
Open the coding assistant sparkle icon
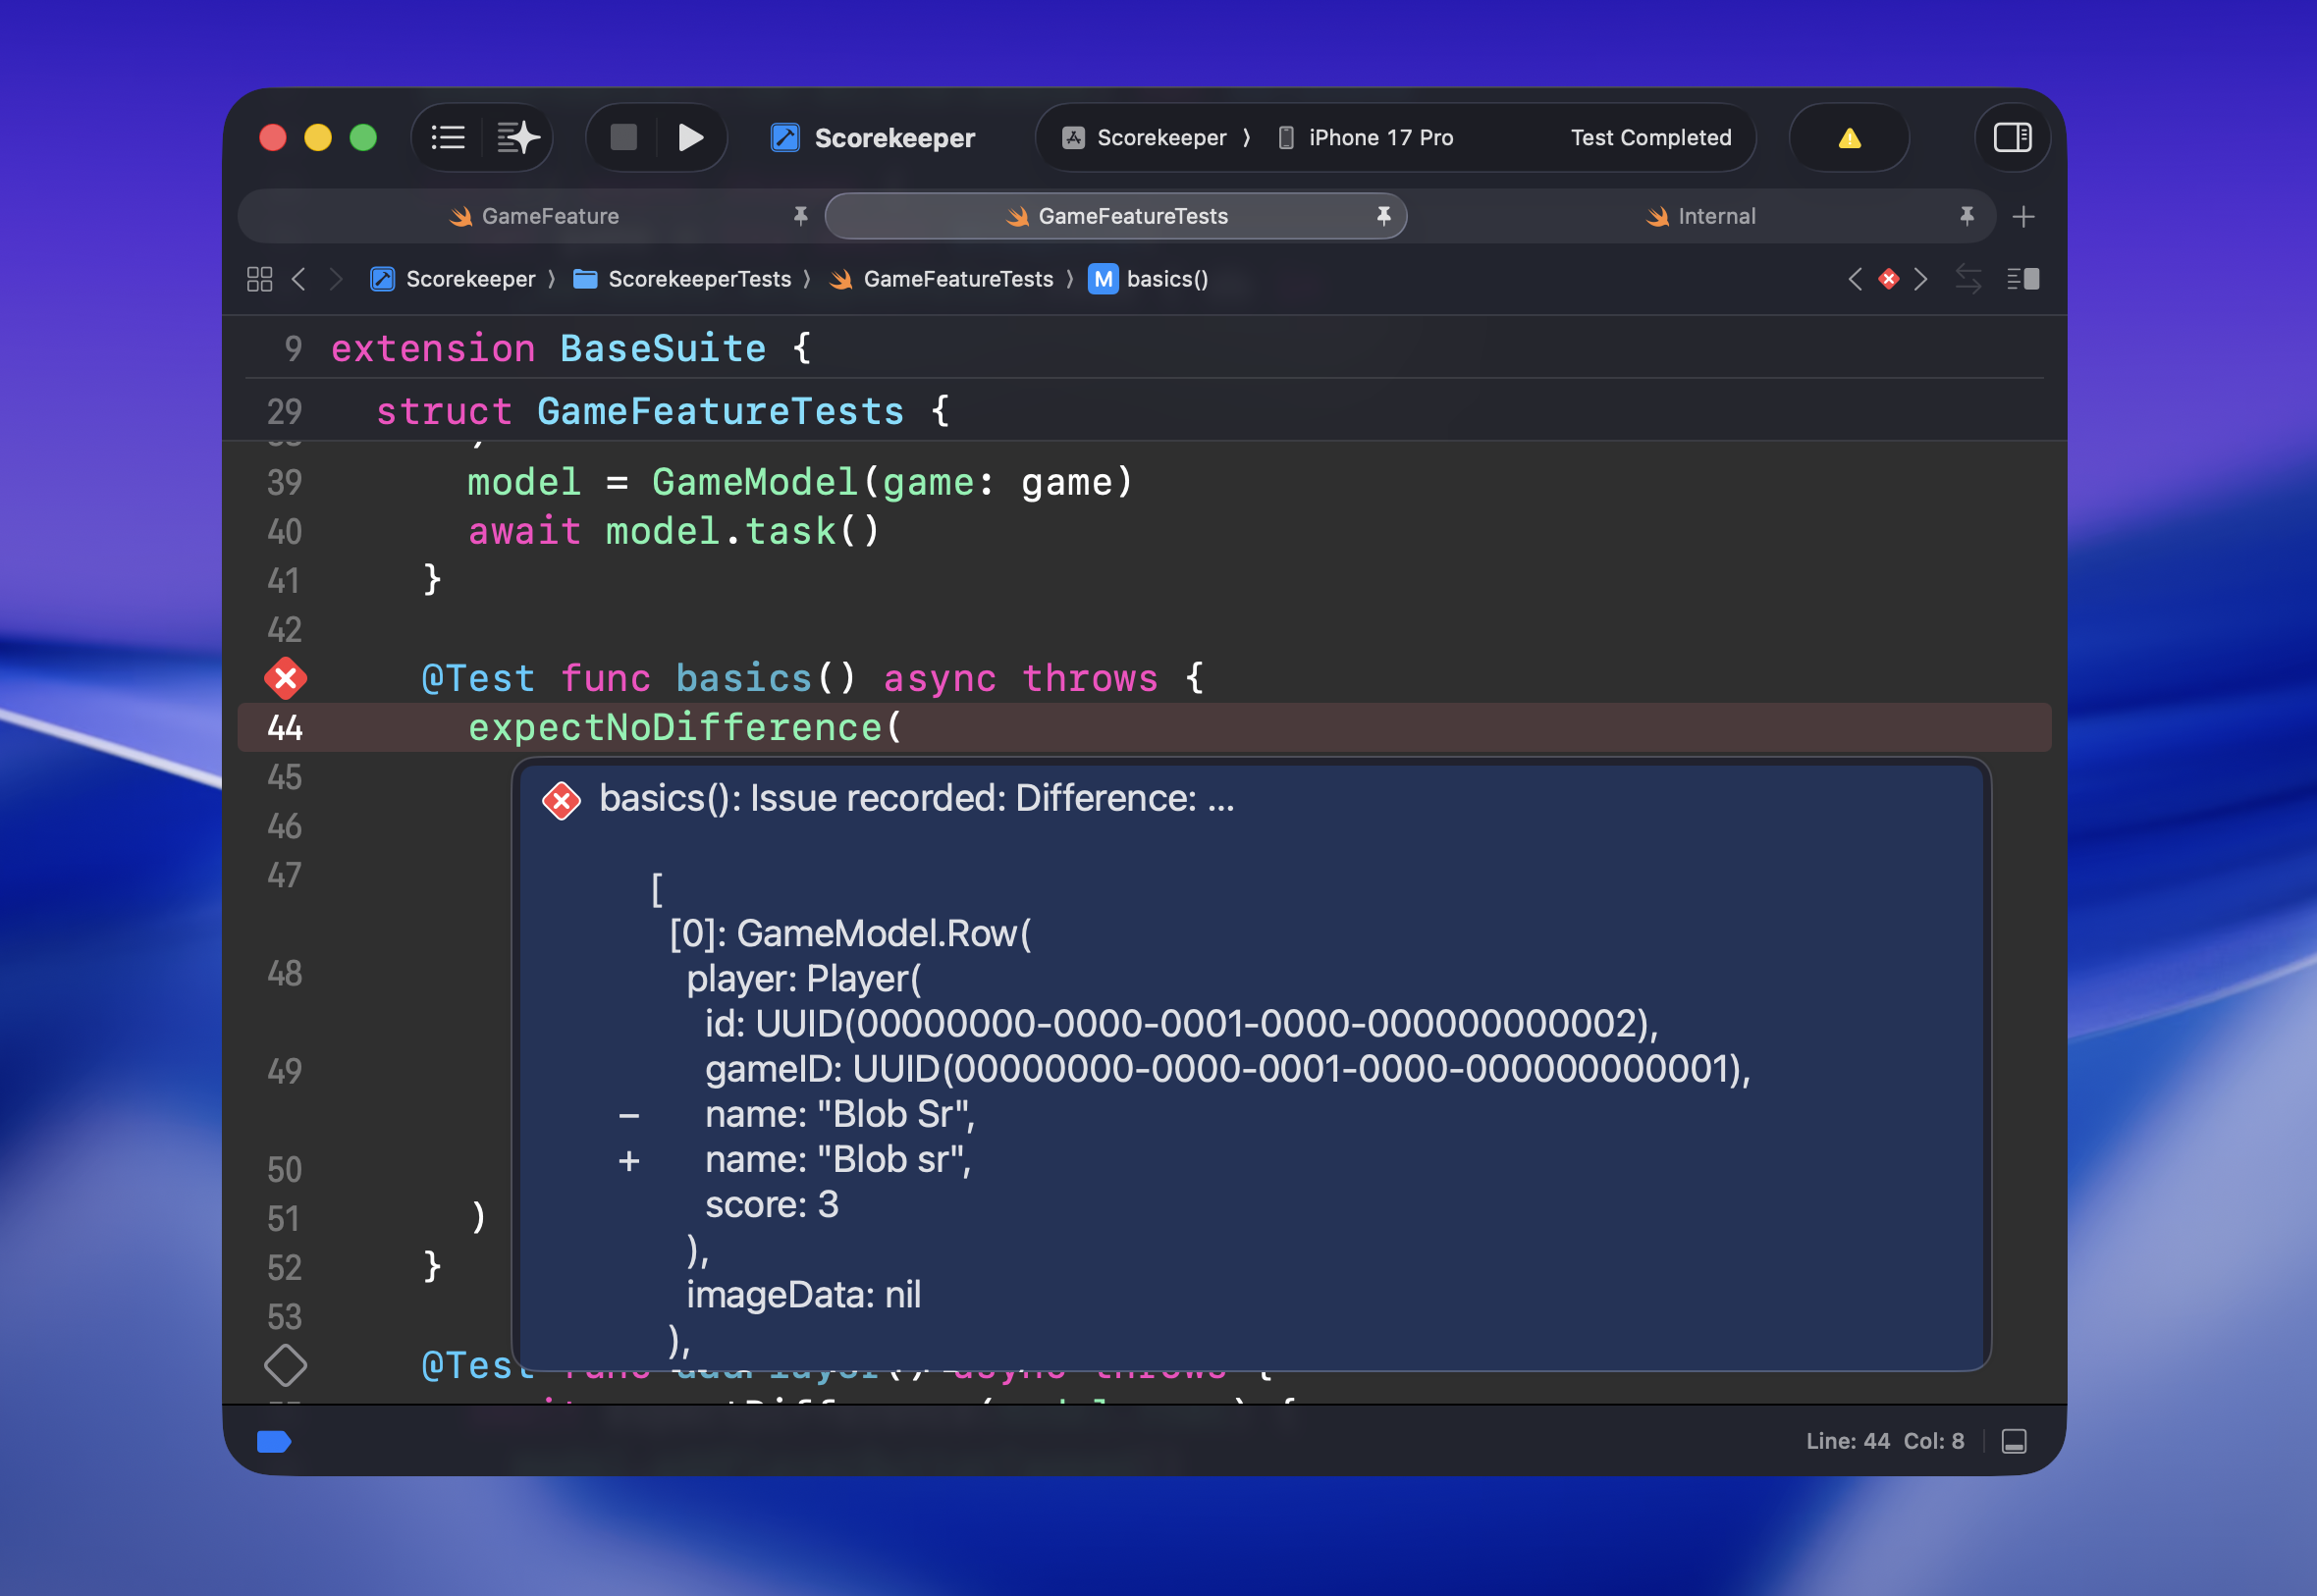click(518, 137)
